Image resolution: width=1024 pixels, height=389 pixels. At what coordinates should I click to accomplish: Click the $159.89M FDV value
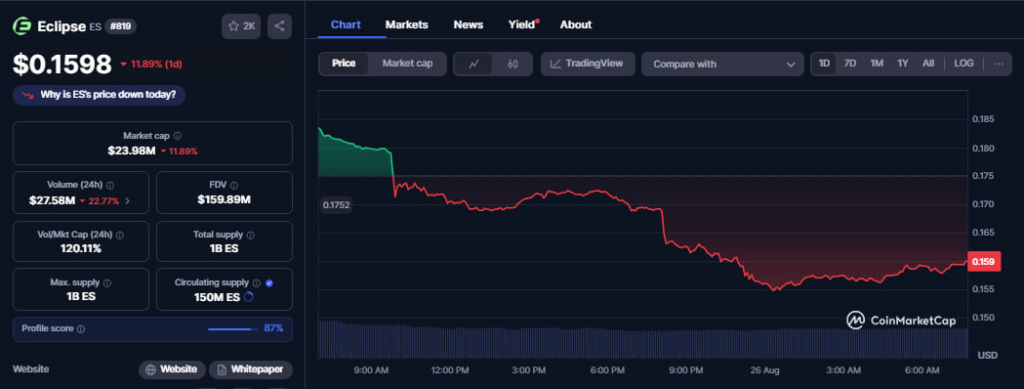(224, 200)
